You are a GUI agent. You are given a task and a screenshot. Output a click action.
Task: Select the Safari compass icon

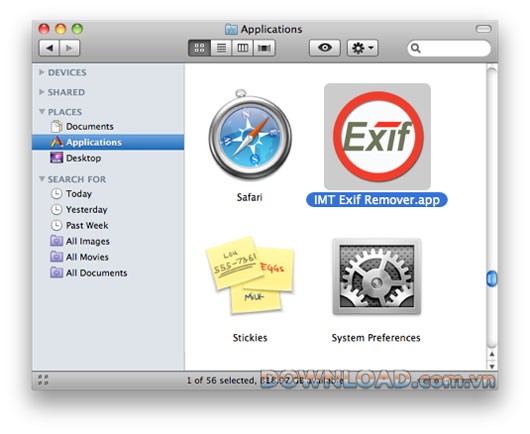(x=250, y=135)
